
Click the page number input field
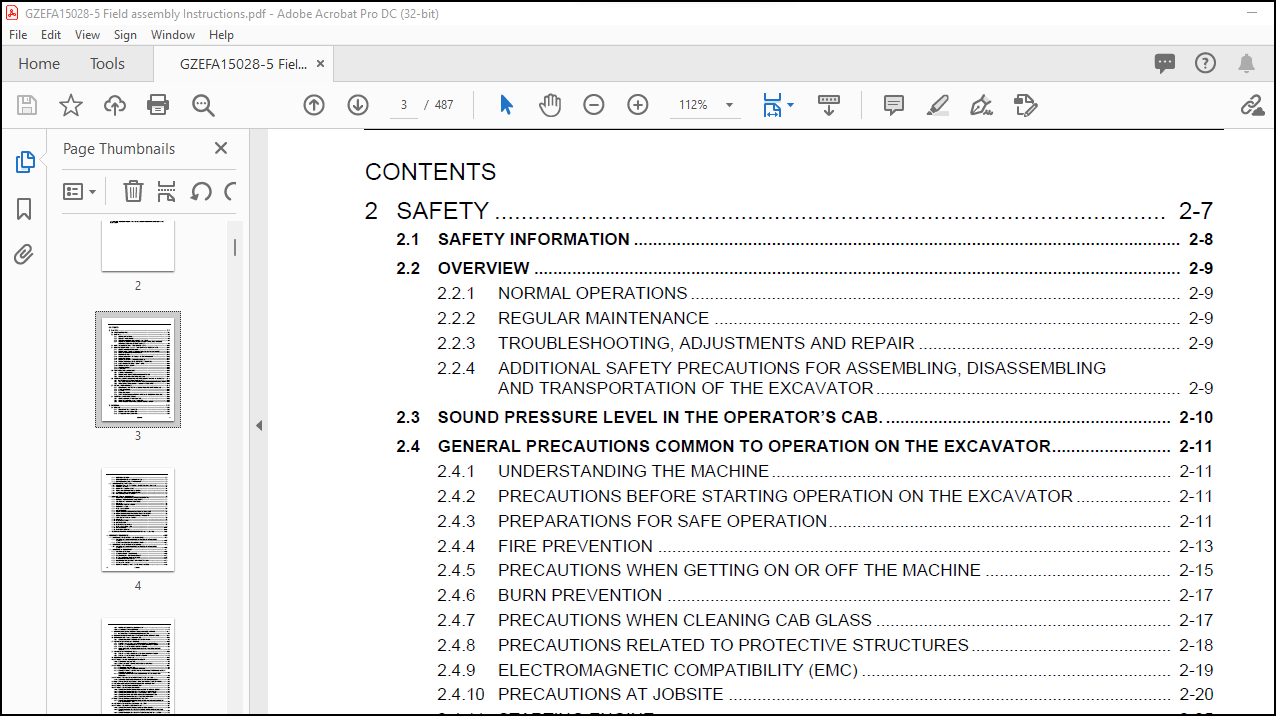404,105
